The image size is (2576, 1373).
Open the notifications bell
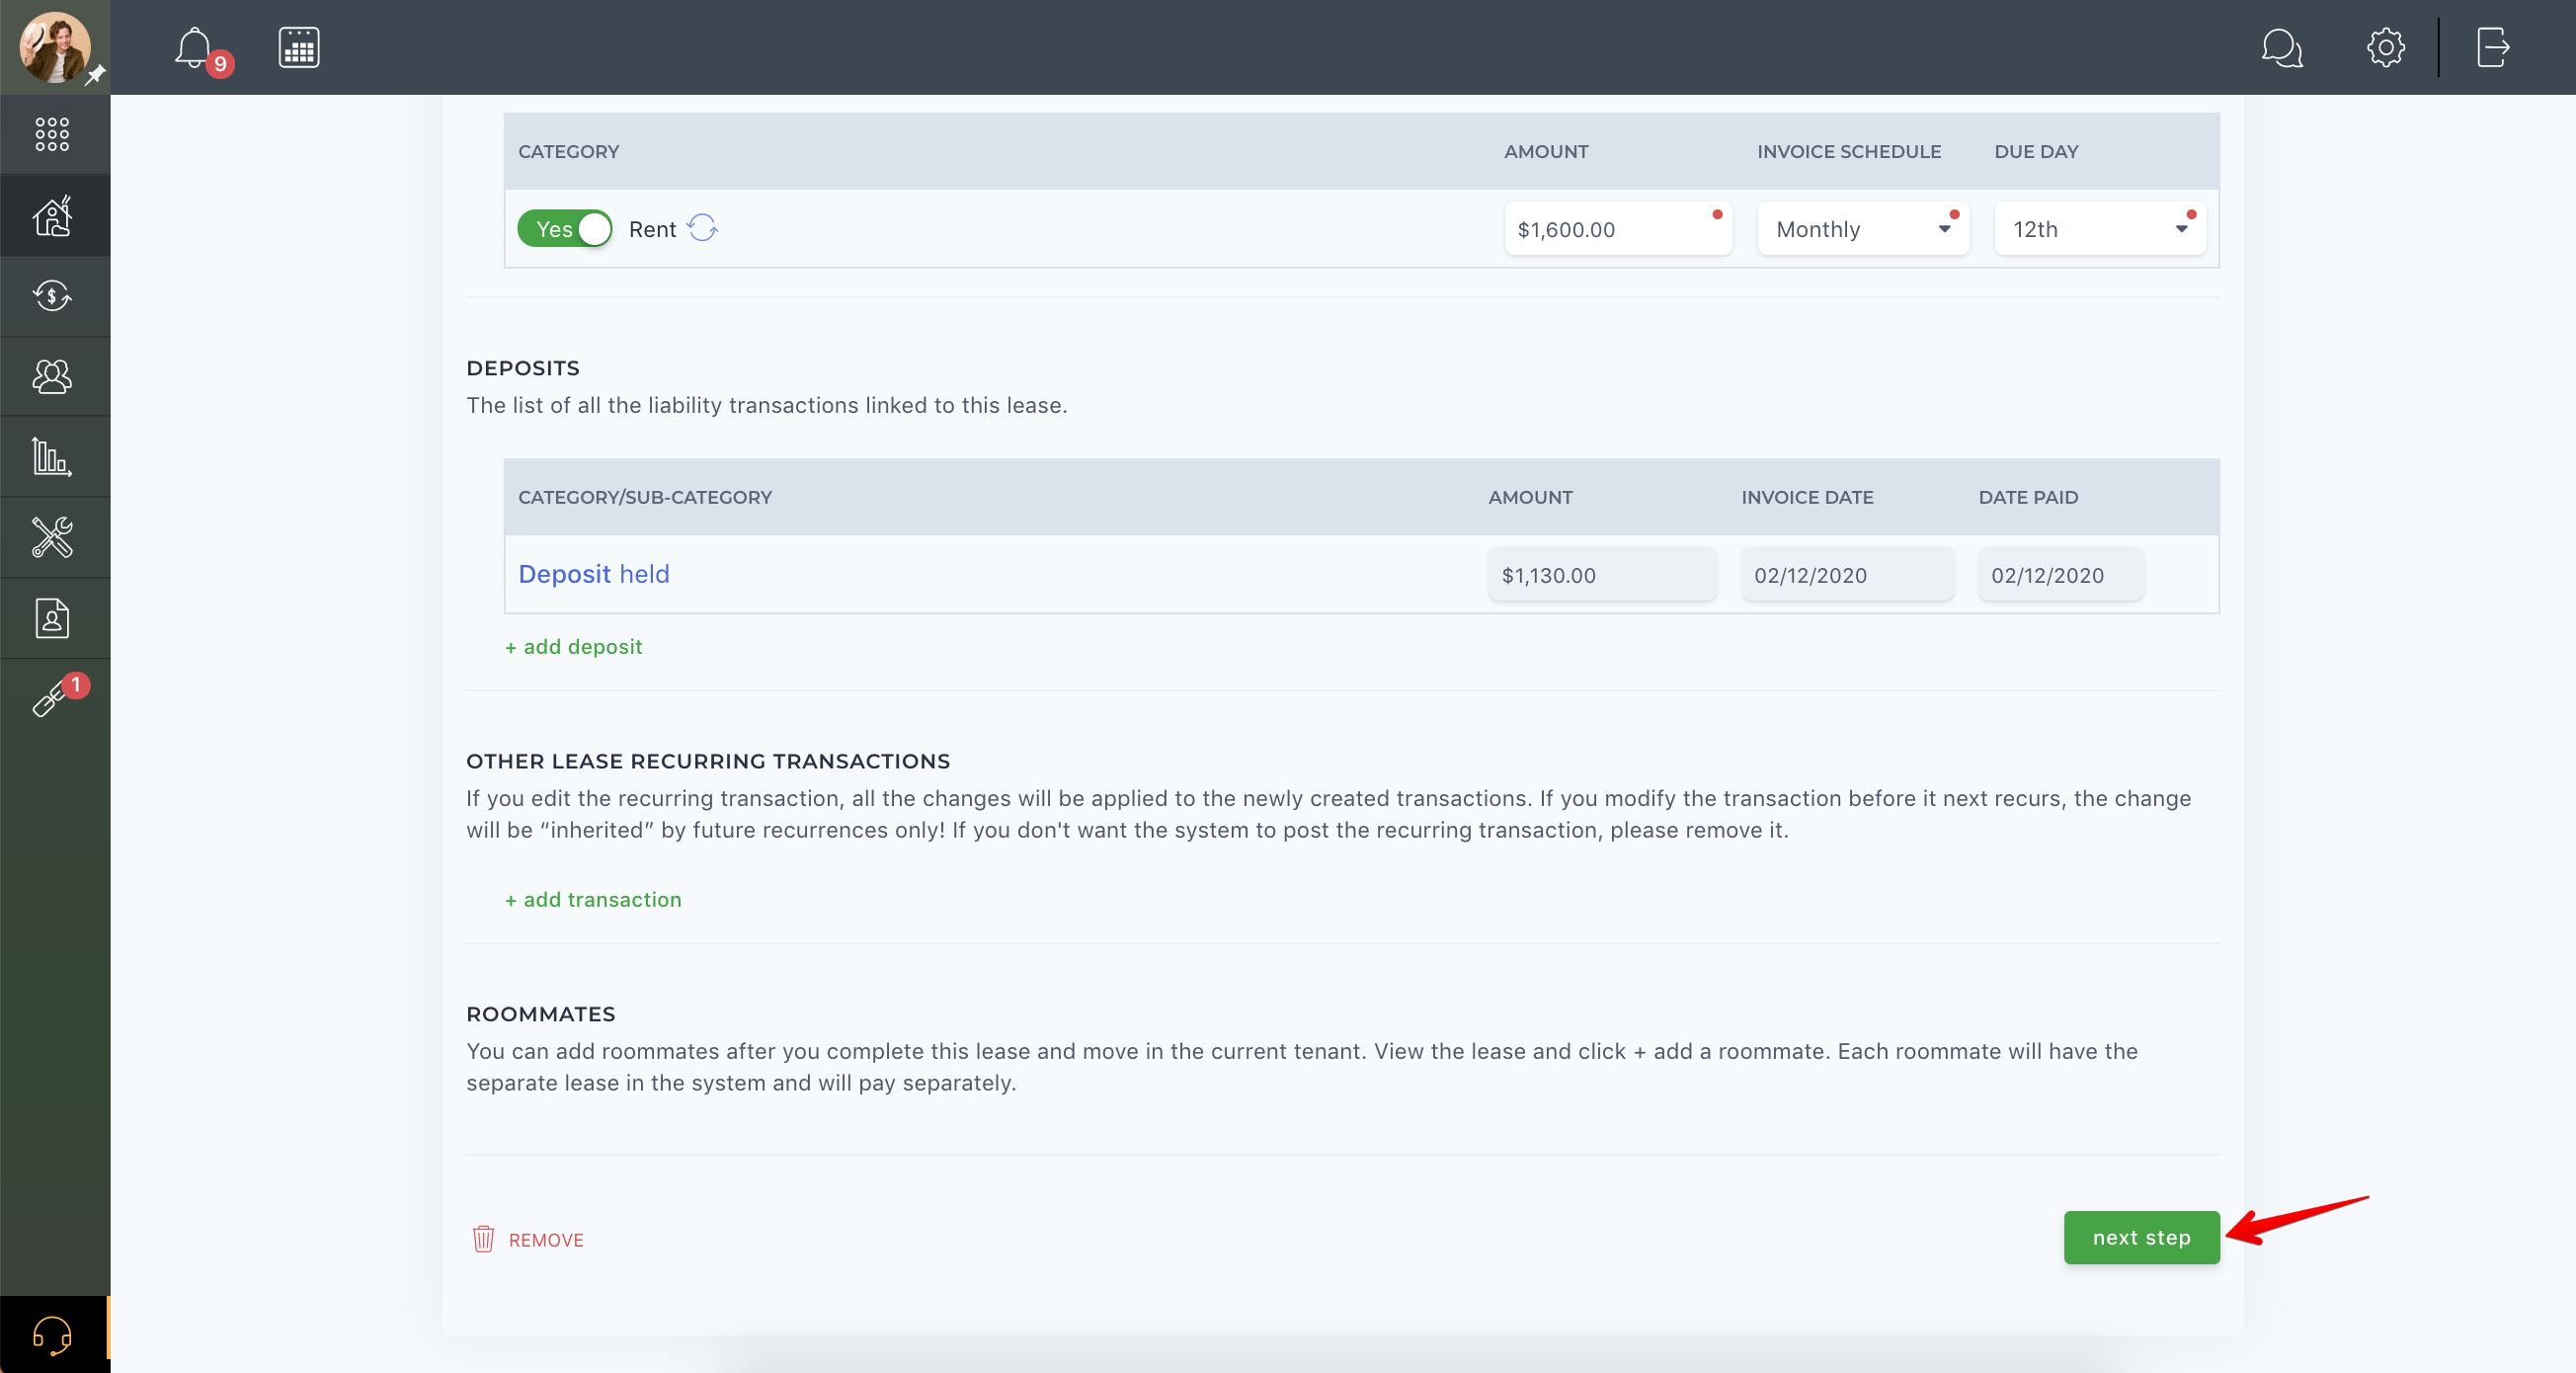click(194, 48)
